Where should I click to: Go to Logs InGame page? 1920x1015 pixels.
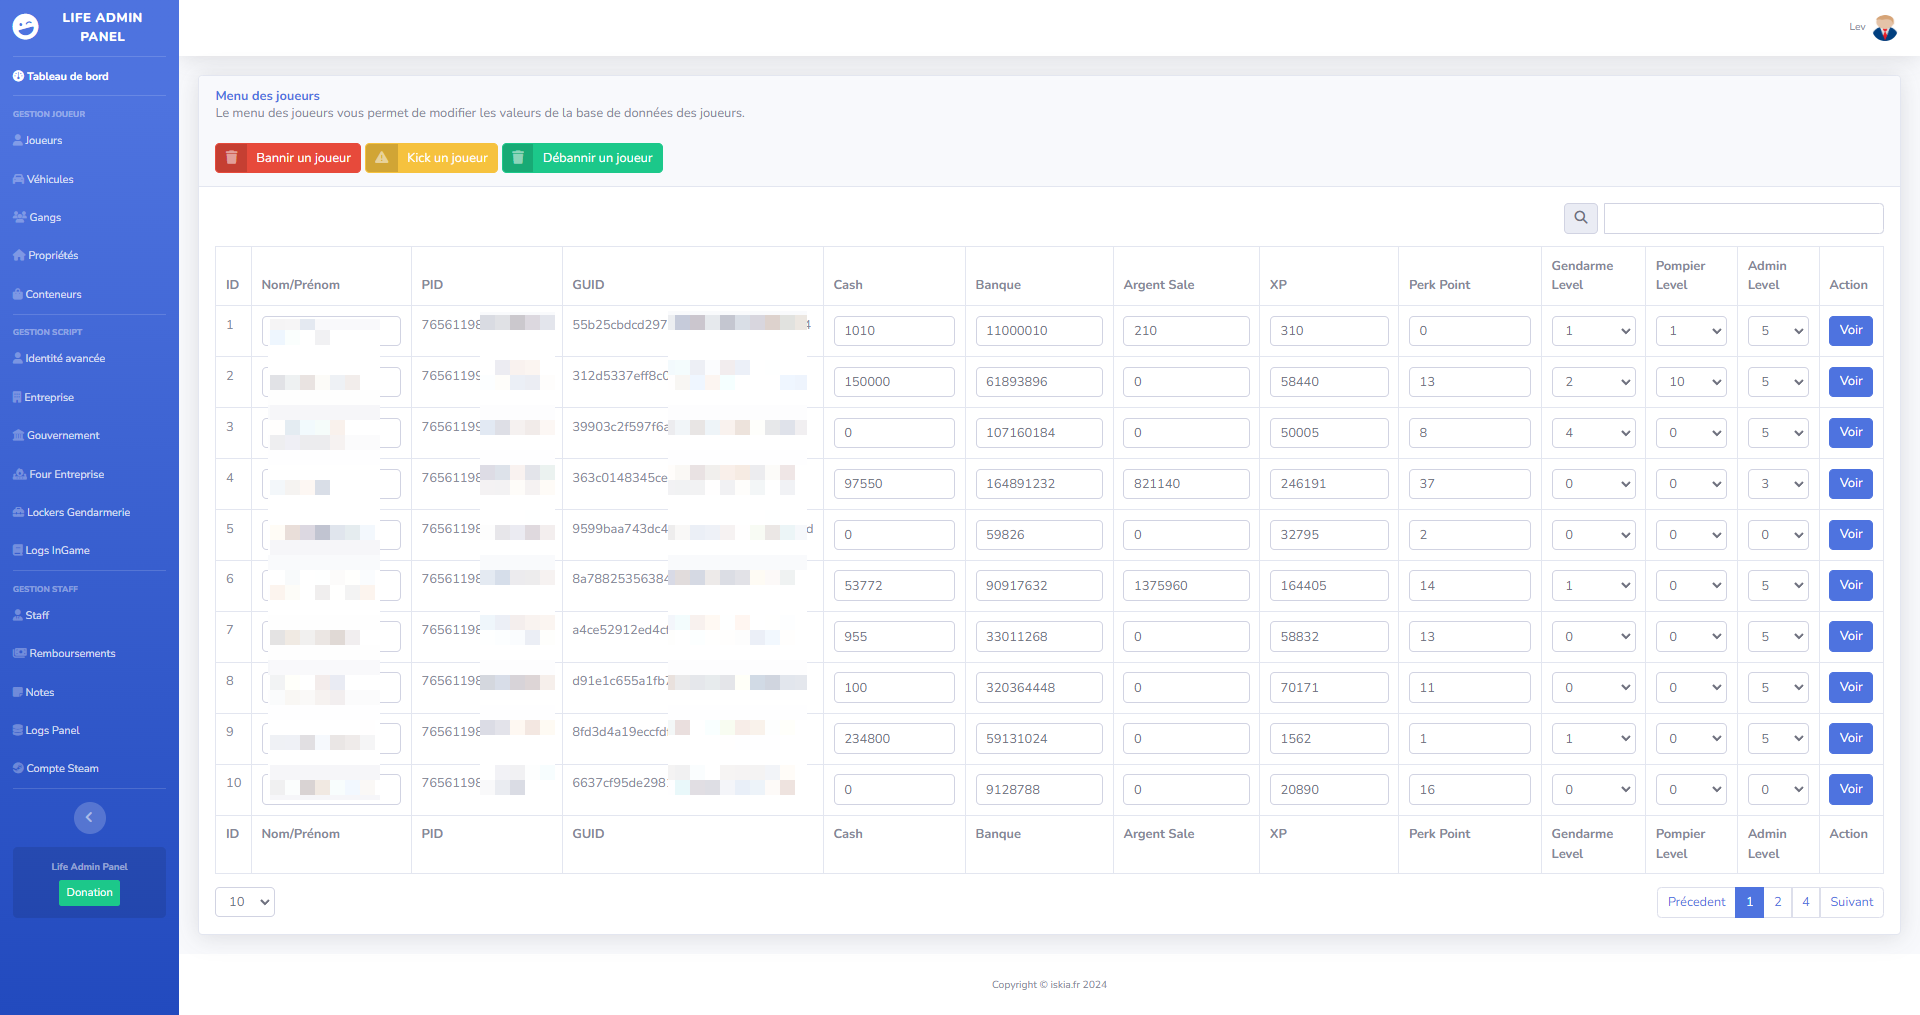pos(57,551)
